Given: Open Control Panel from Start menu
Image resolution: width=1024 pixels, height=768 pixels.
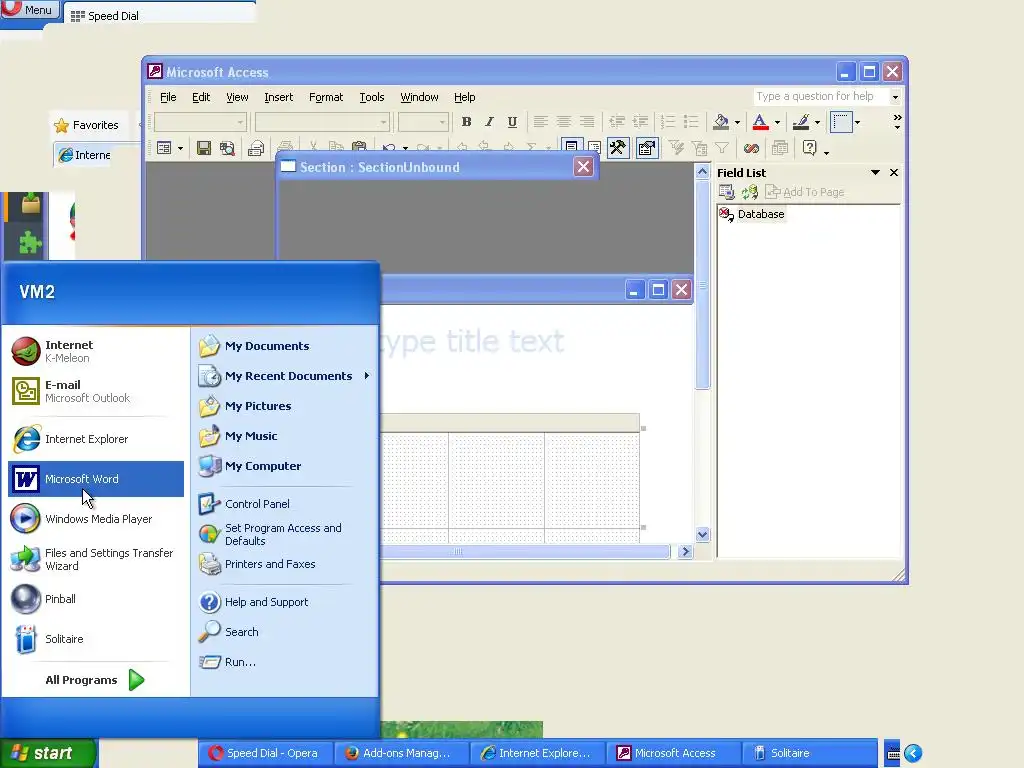Looking at the screenshot, I should coord(285,504).
